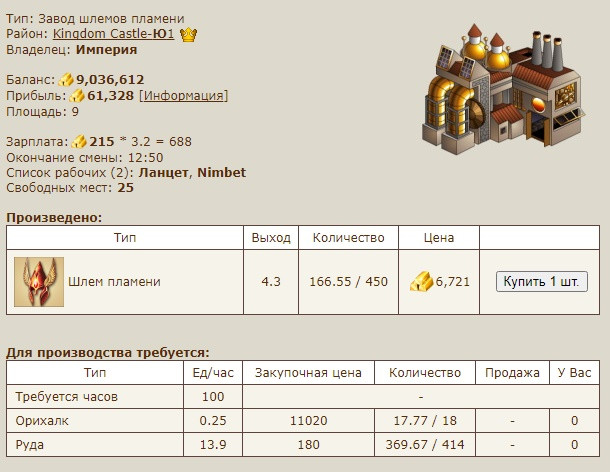This screenshot has height=472, width=610.
Task: Click the gold icon next to price 6,721
Action: pos(421,281)
